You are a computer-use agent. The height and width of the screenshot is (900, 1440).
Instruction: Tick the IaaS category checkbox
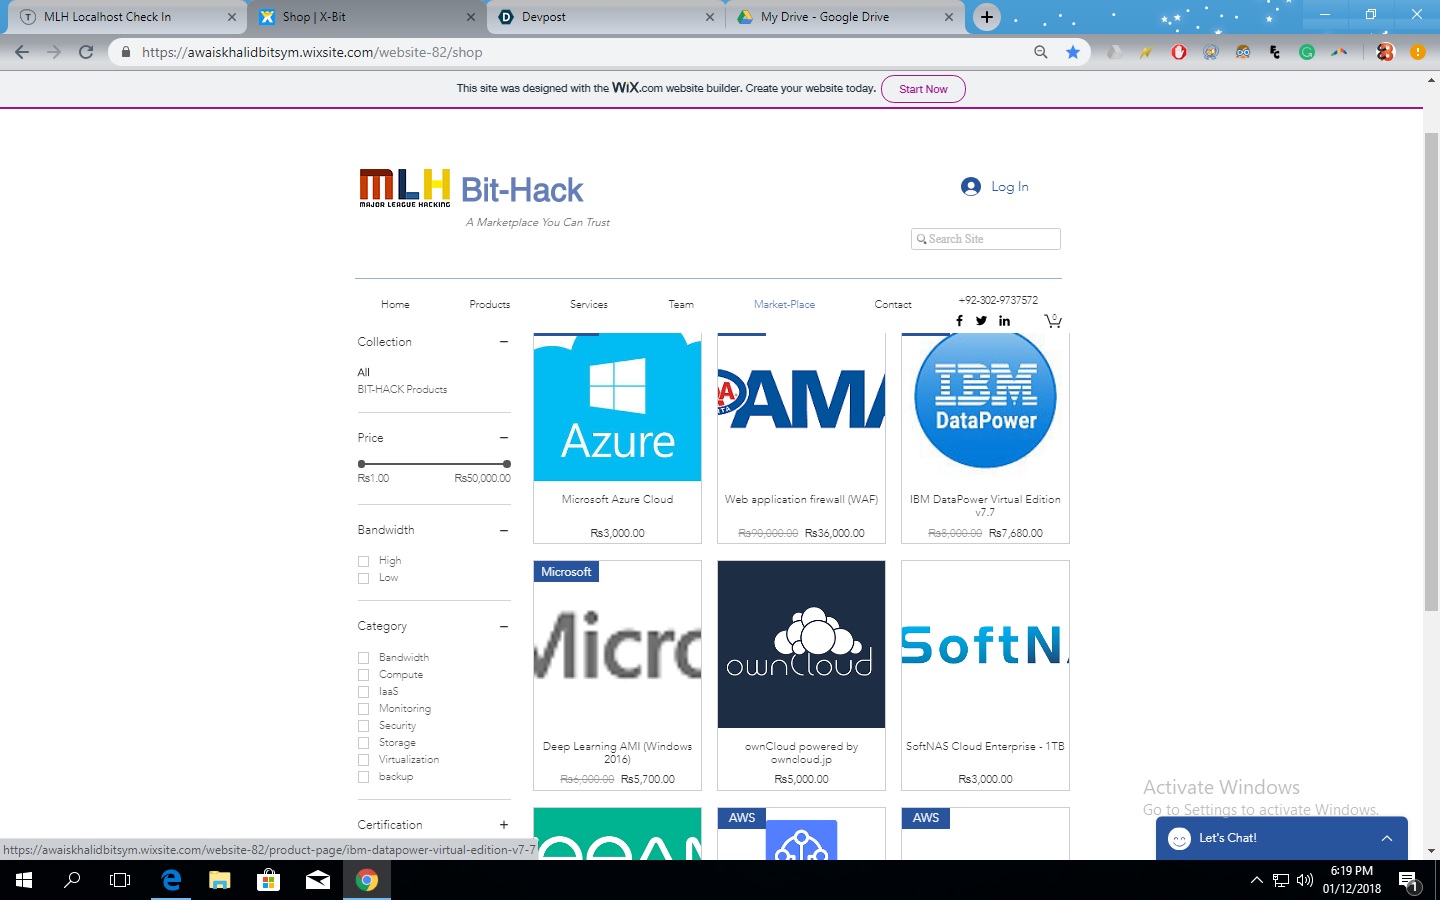pyautogui.click(x=364, y=692)
